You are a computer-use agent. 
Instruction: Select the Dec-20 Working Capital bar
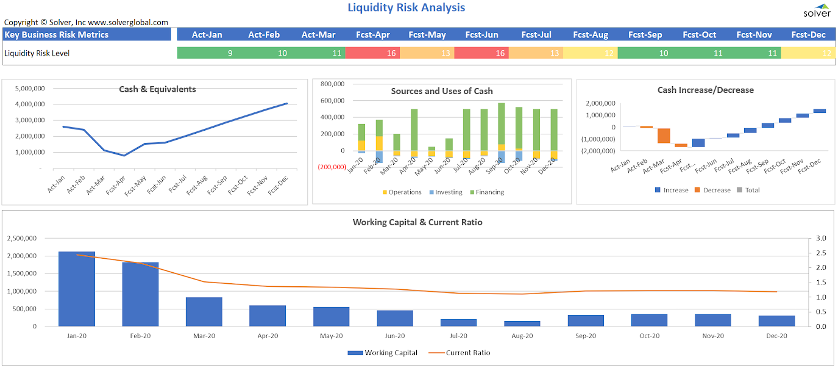777,321
